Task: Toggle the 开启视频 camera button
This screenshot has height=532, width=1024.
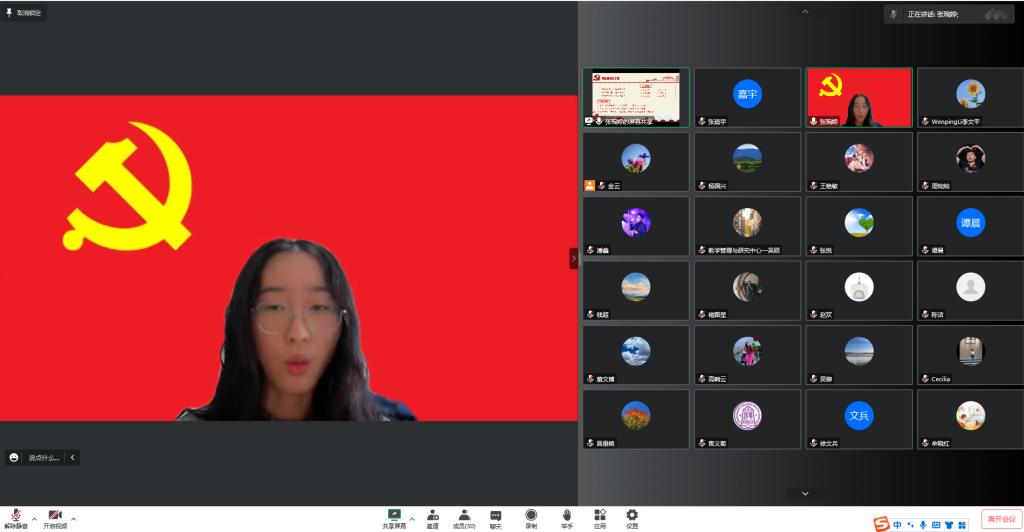Action: click(x=55, y=516)
